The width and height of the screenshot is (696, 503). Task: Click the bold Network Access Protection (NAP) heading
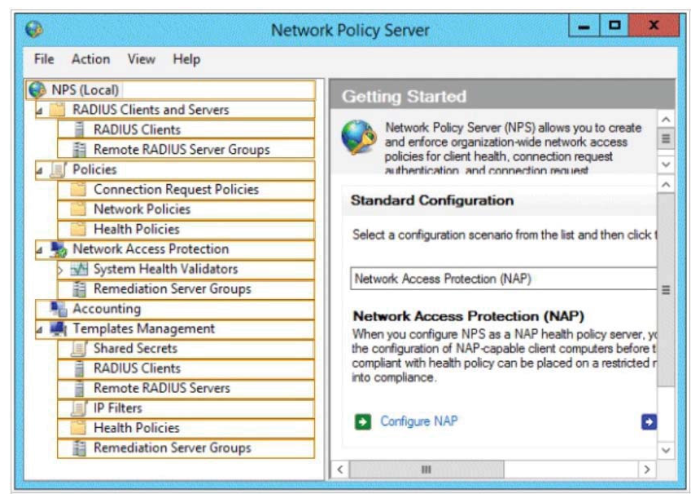[x=468, y=316]
